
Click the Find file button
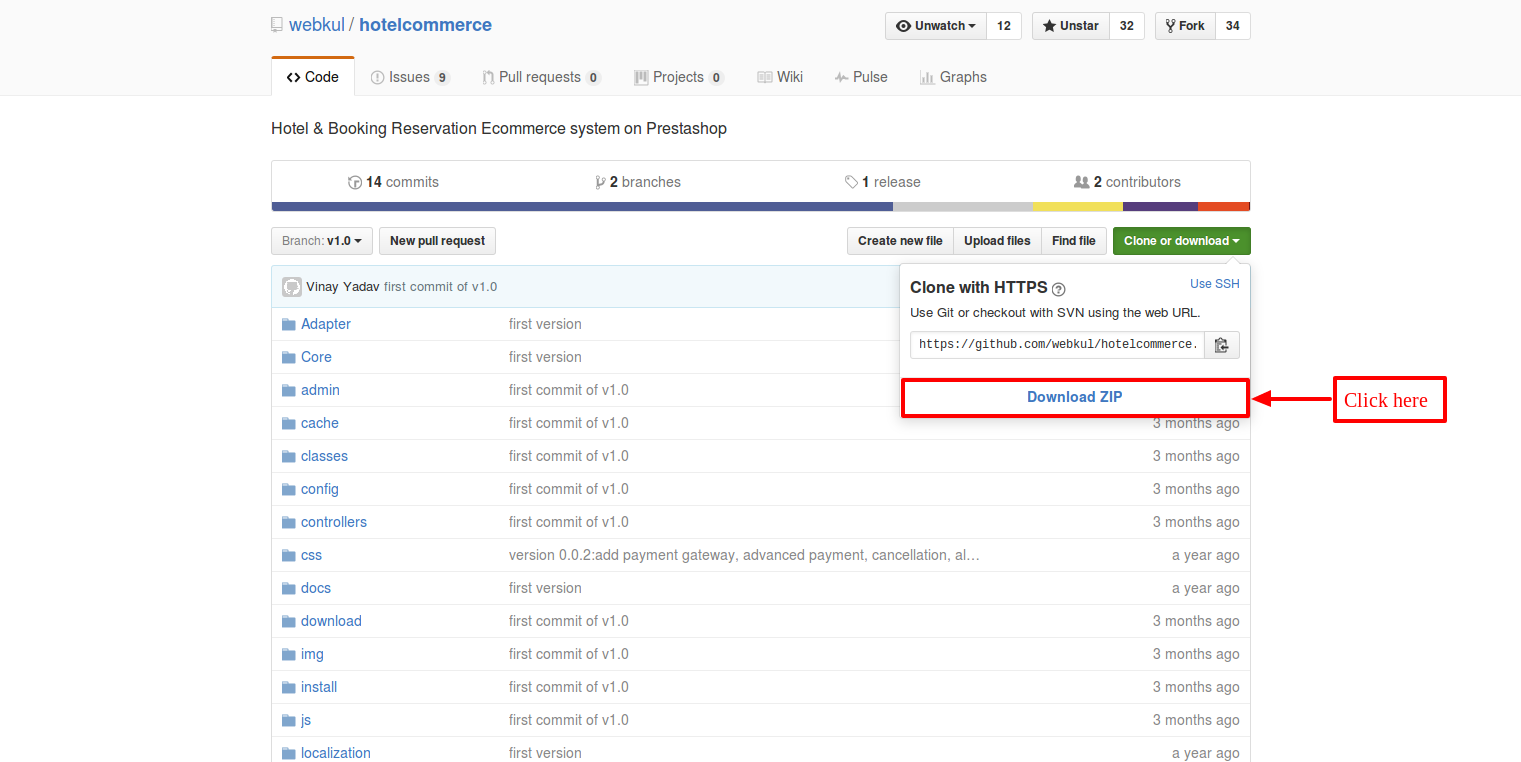(1074, 241)
